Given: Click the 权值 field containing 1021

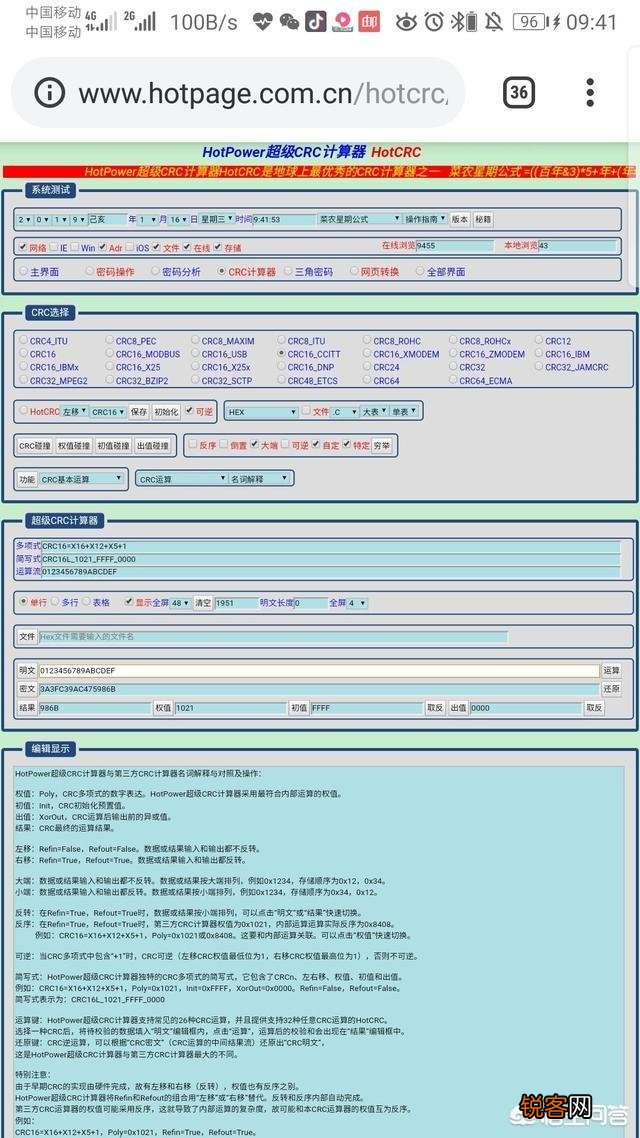Looking at the screenshot, I should click(231, 708).
